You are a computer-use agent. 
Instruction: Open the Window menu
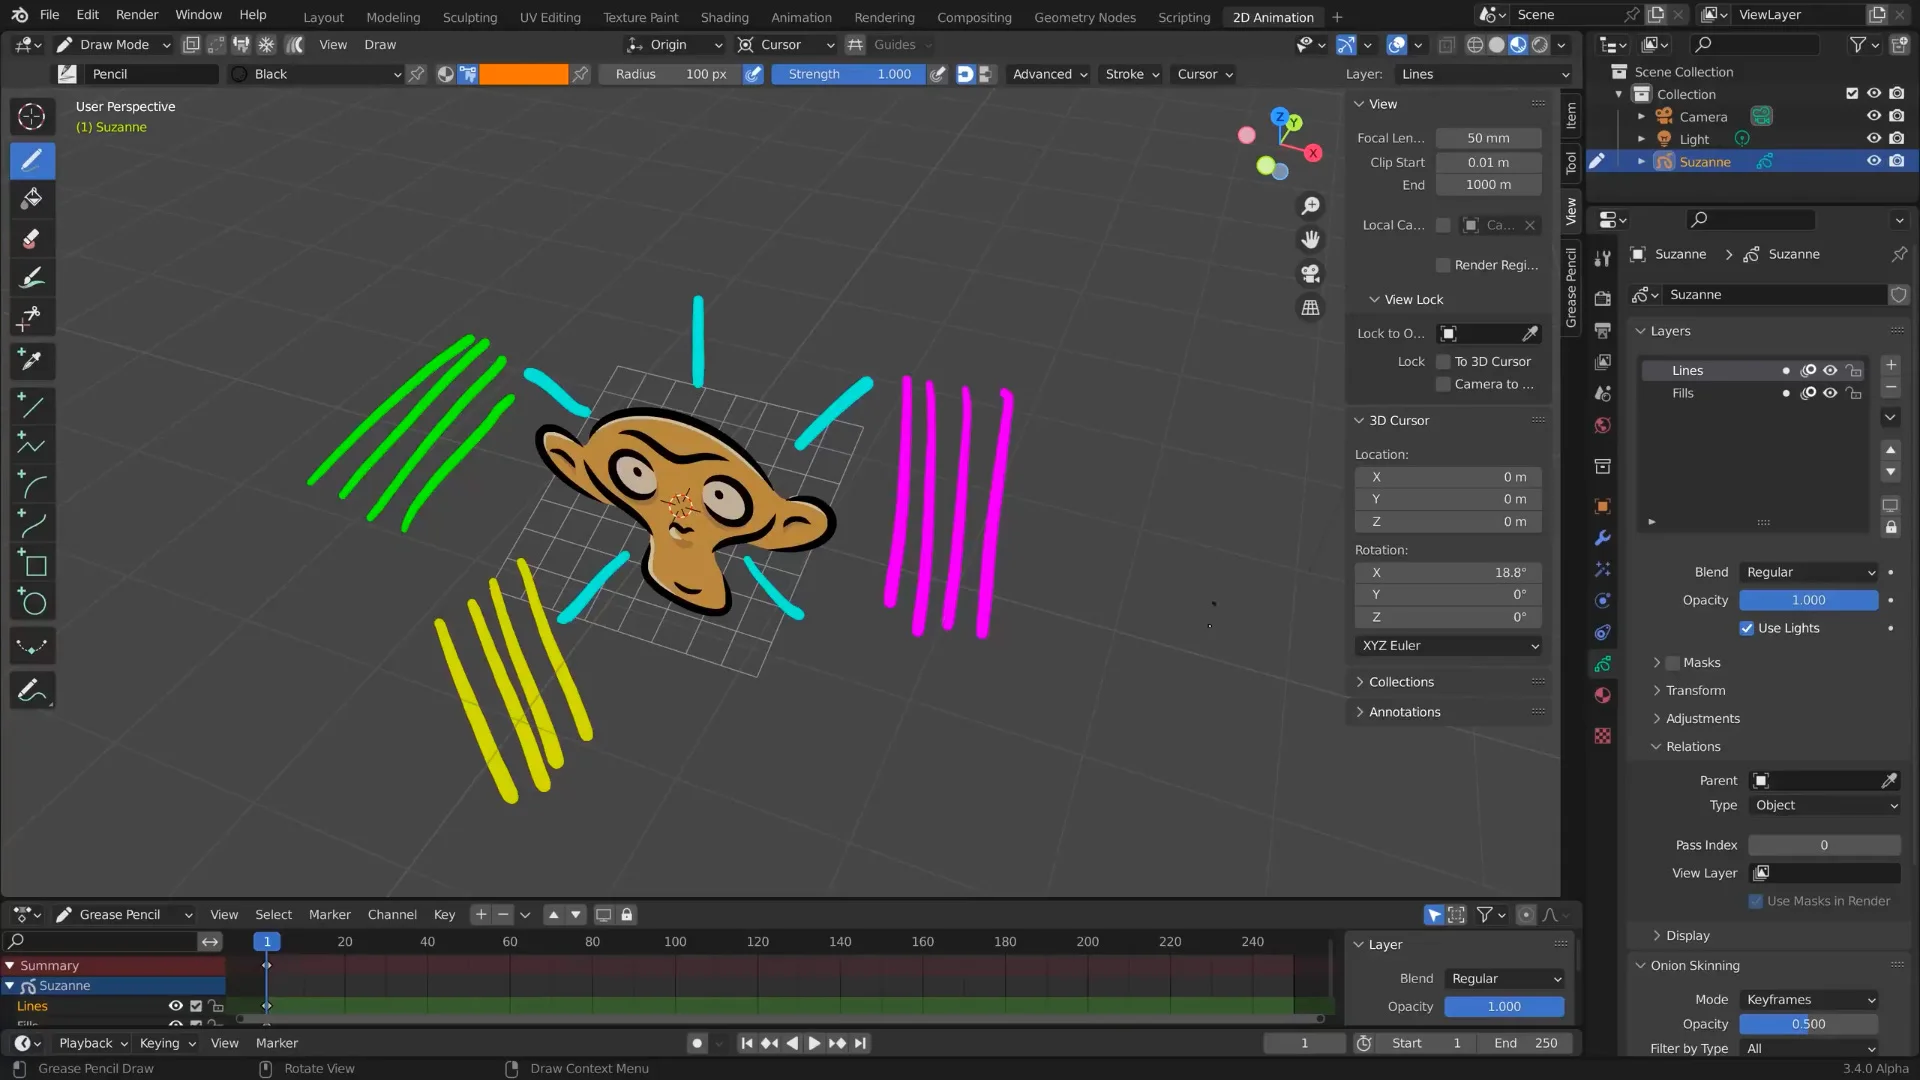point(198,15)
